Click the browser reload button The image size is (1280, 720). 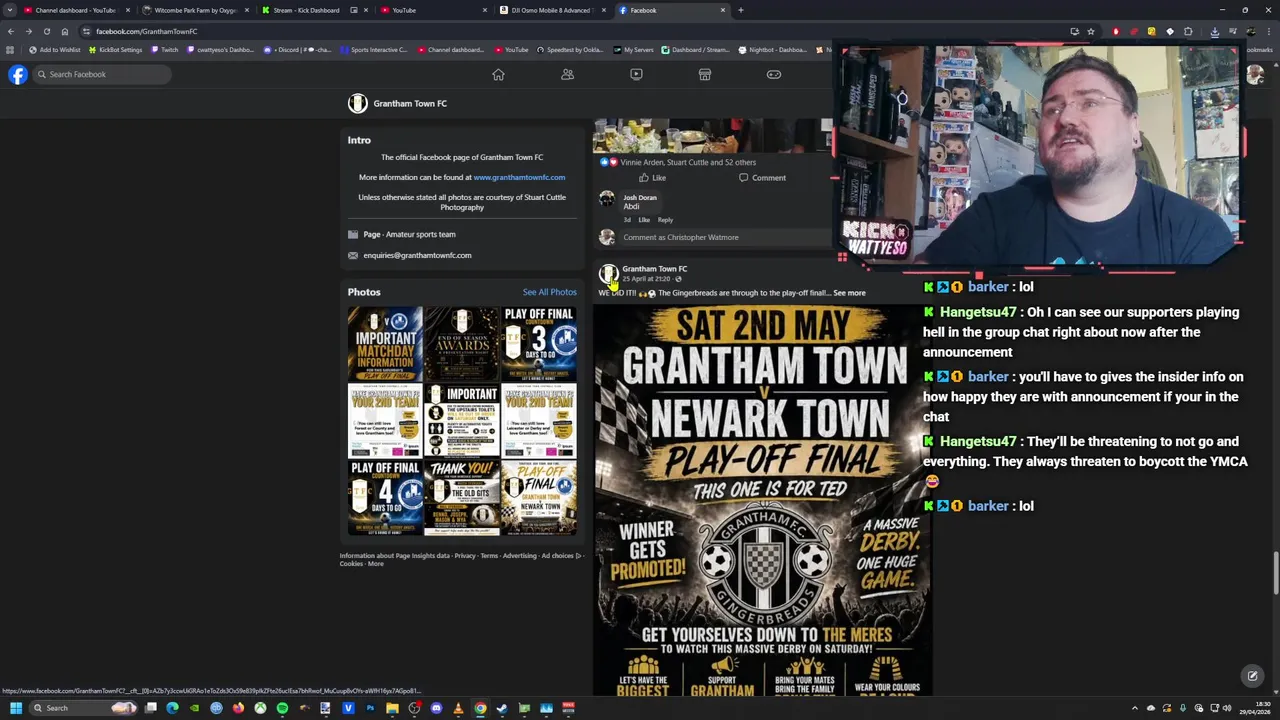(46, 31)
